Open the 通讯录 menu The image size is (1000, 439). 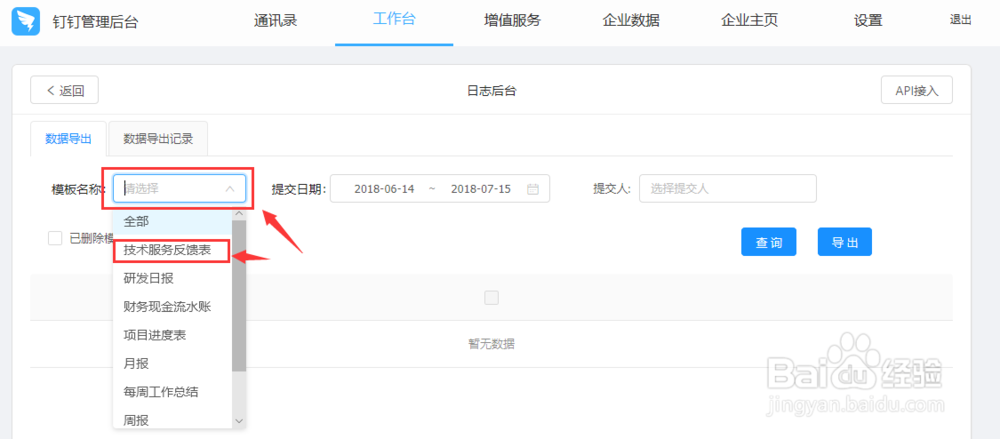tap(275, 20)
